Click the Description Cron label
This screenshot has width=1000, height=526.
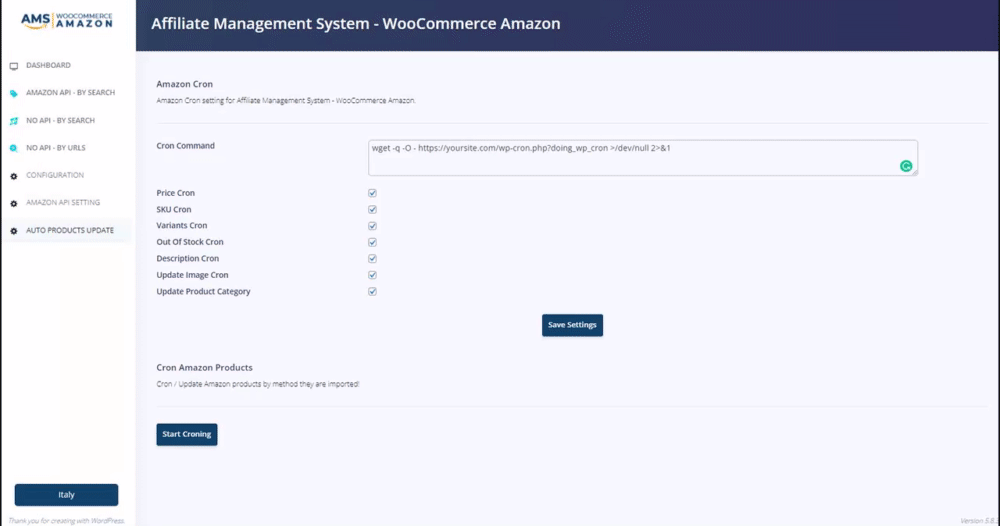[188, 259]
